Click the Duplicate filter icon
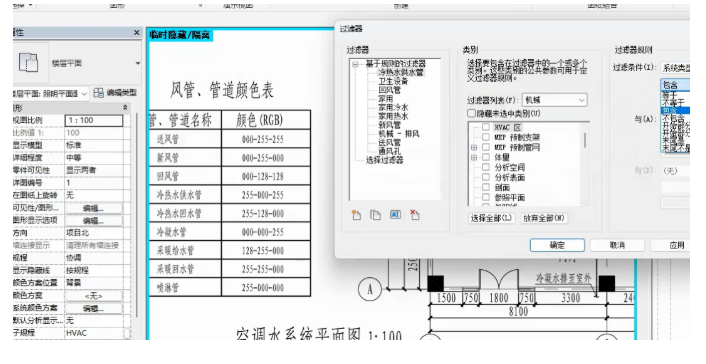Viewport: 706px width, 364px height. [x=376, y=215]
